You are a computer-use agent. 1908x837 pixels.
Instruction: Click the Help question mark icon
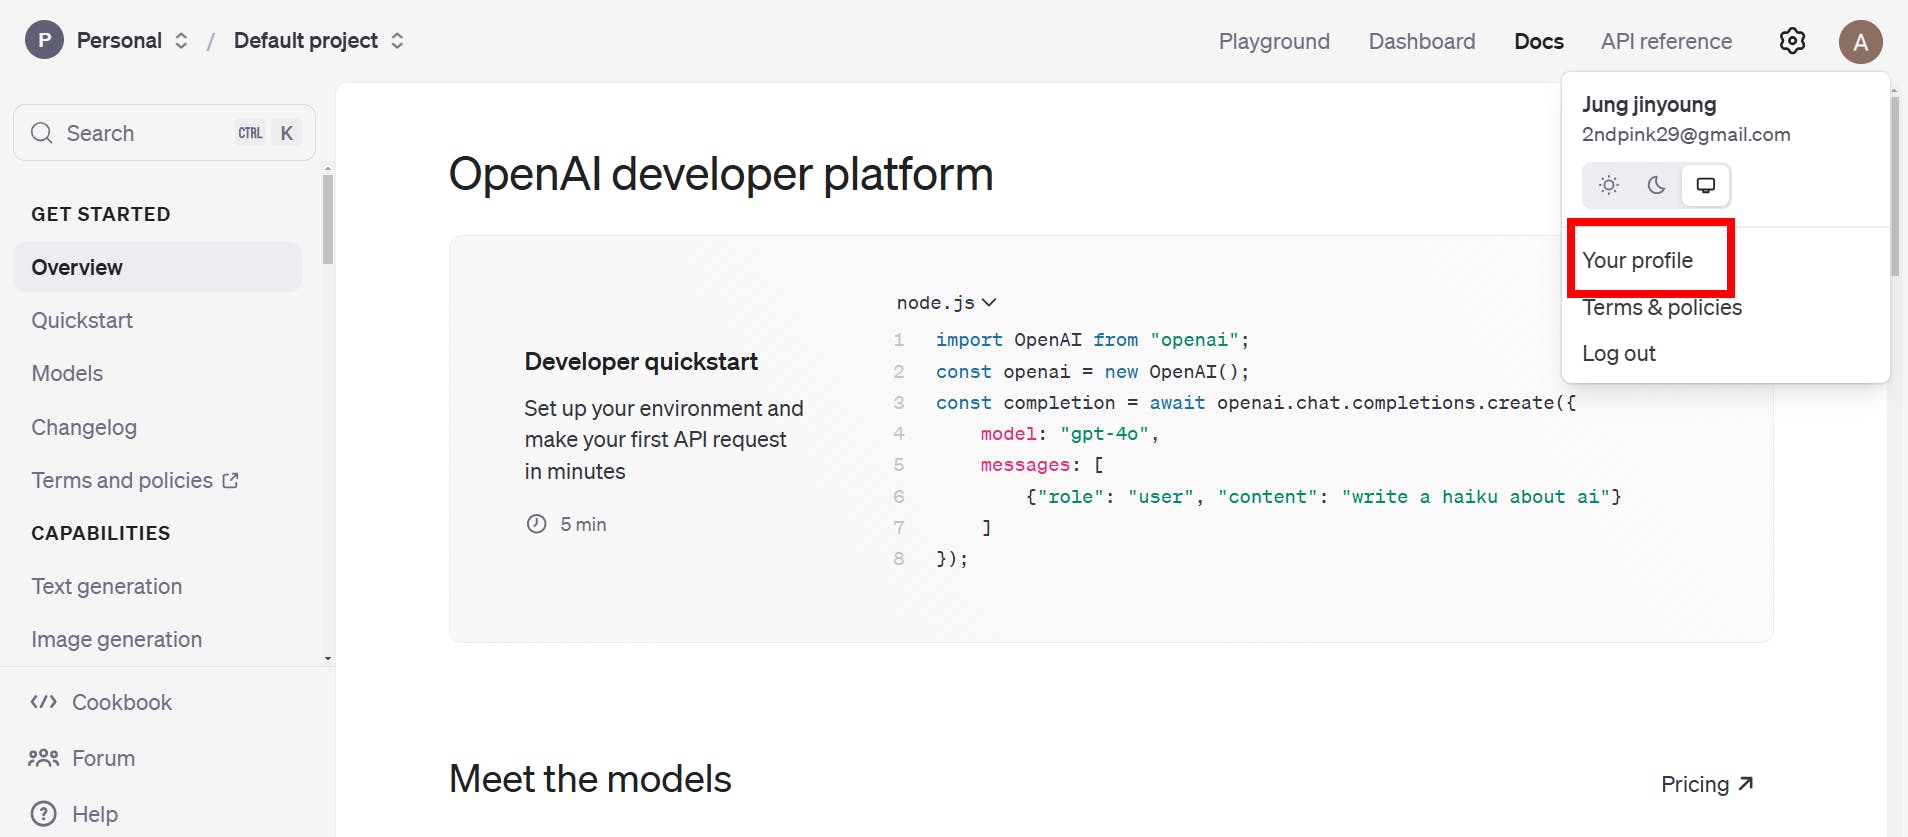click(x=44, y=814)
